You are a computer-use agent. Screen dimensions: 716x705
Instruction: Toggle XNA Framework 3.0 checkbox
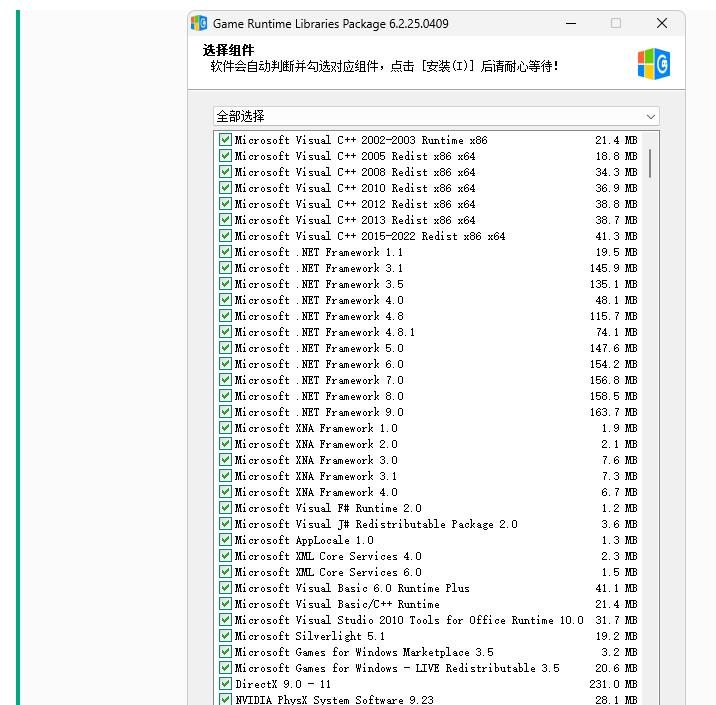coord(225,459)
